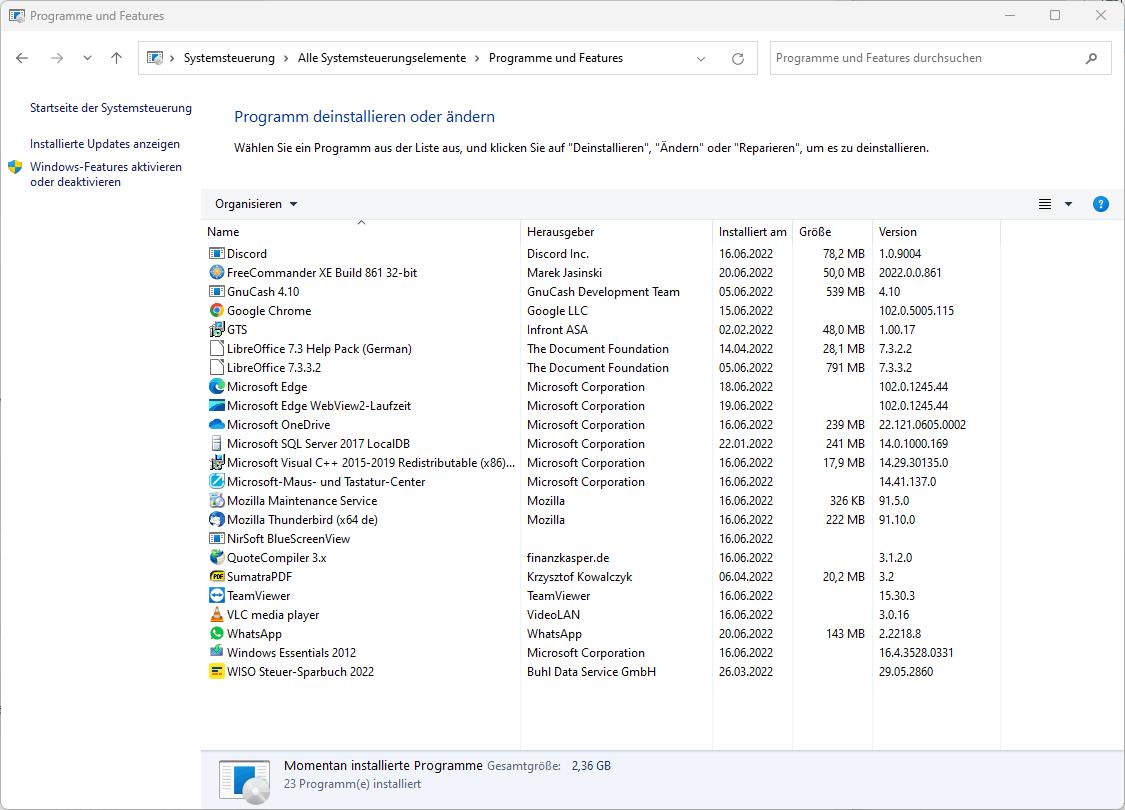Open the Organisieren dropdown menu
Screen dimensions: 1125x810
[255, 204]
